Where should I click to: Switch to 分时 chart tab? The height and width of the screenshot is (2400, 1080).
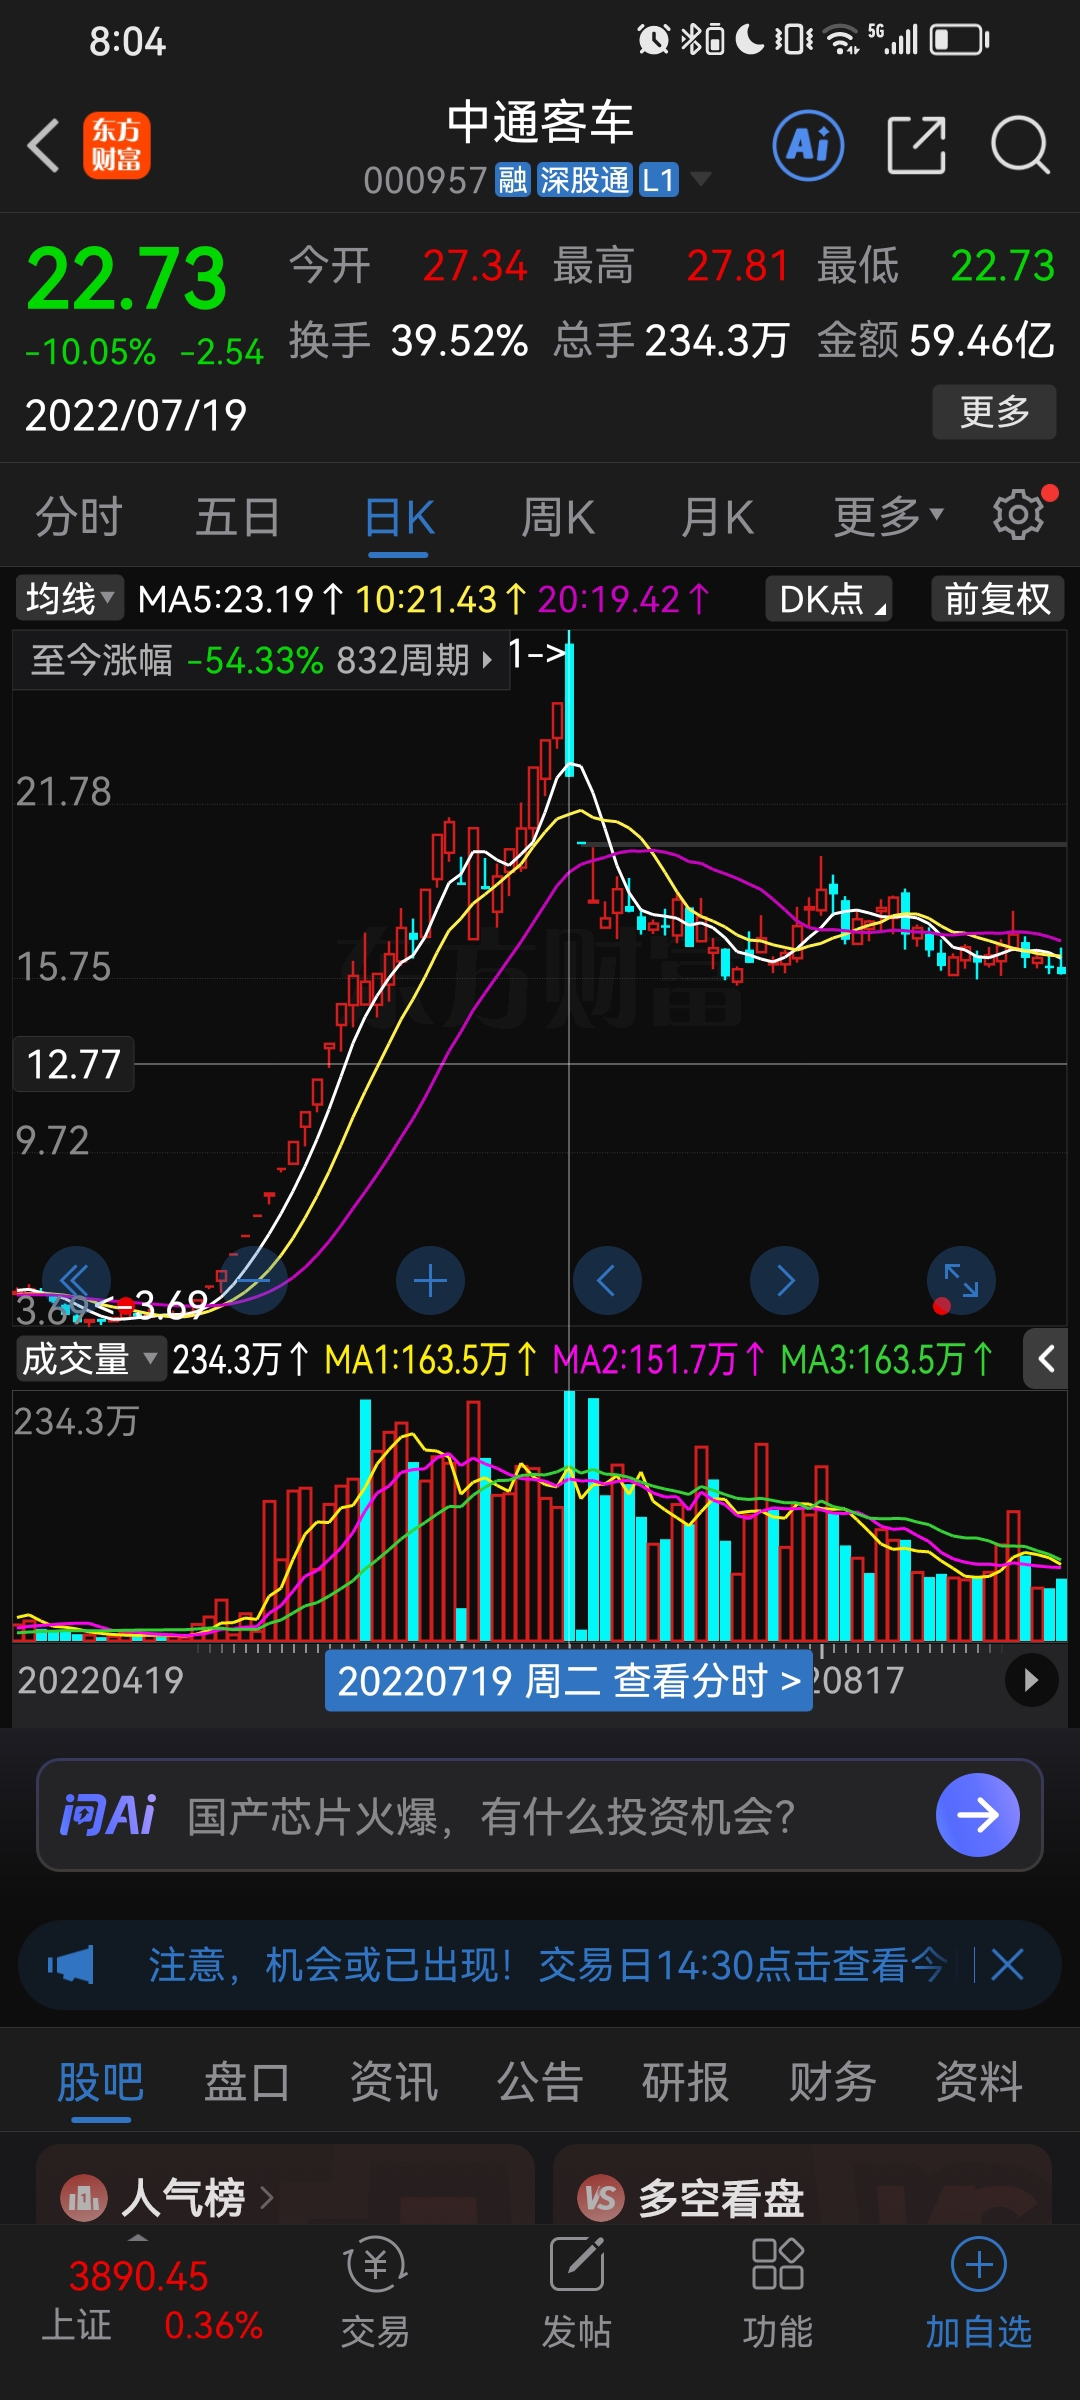(79, 517)
